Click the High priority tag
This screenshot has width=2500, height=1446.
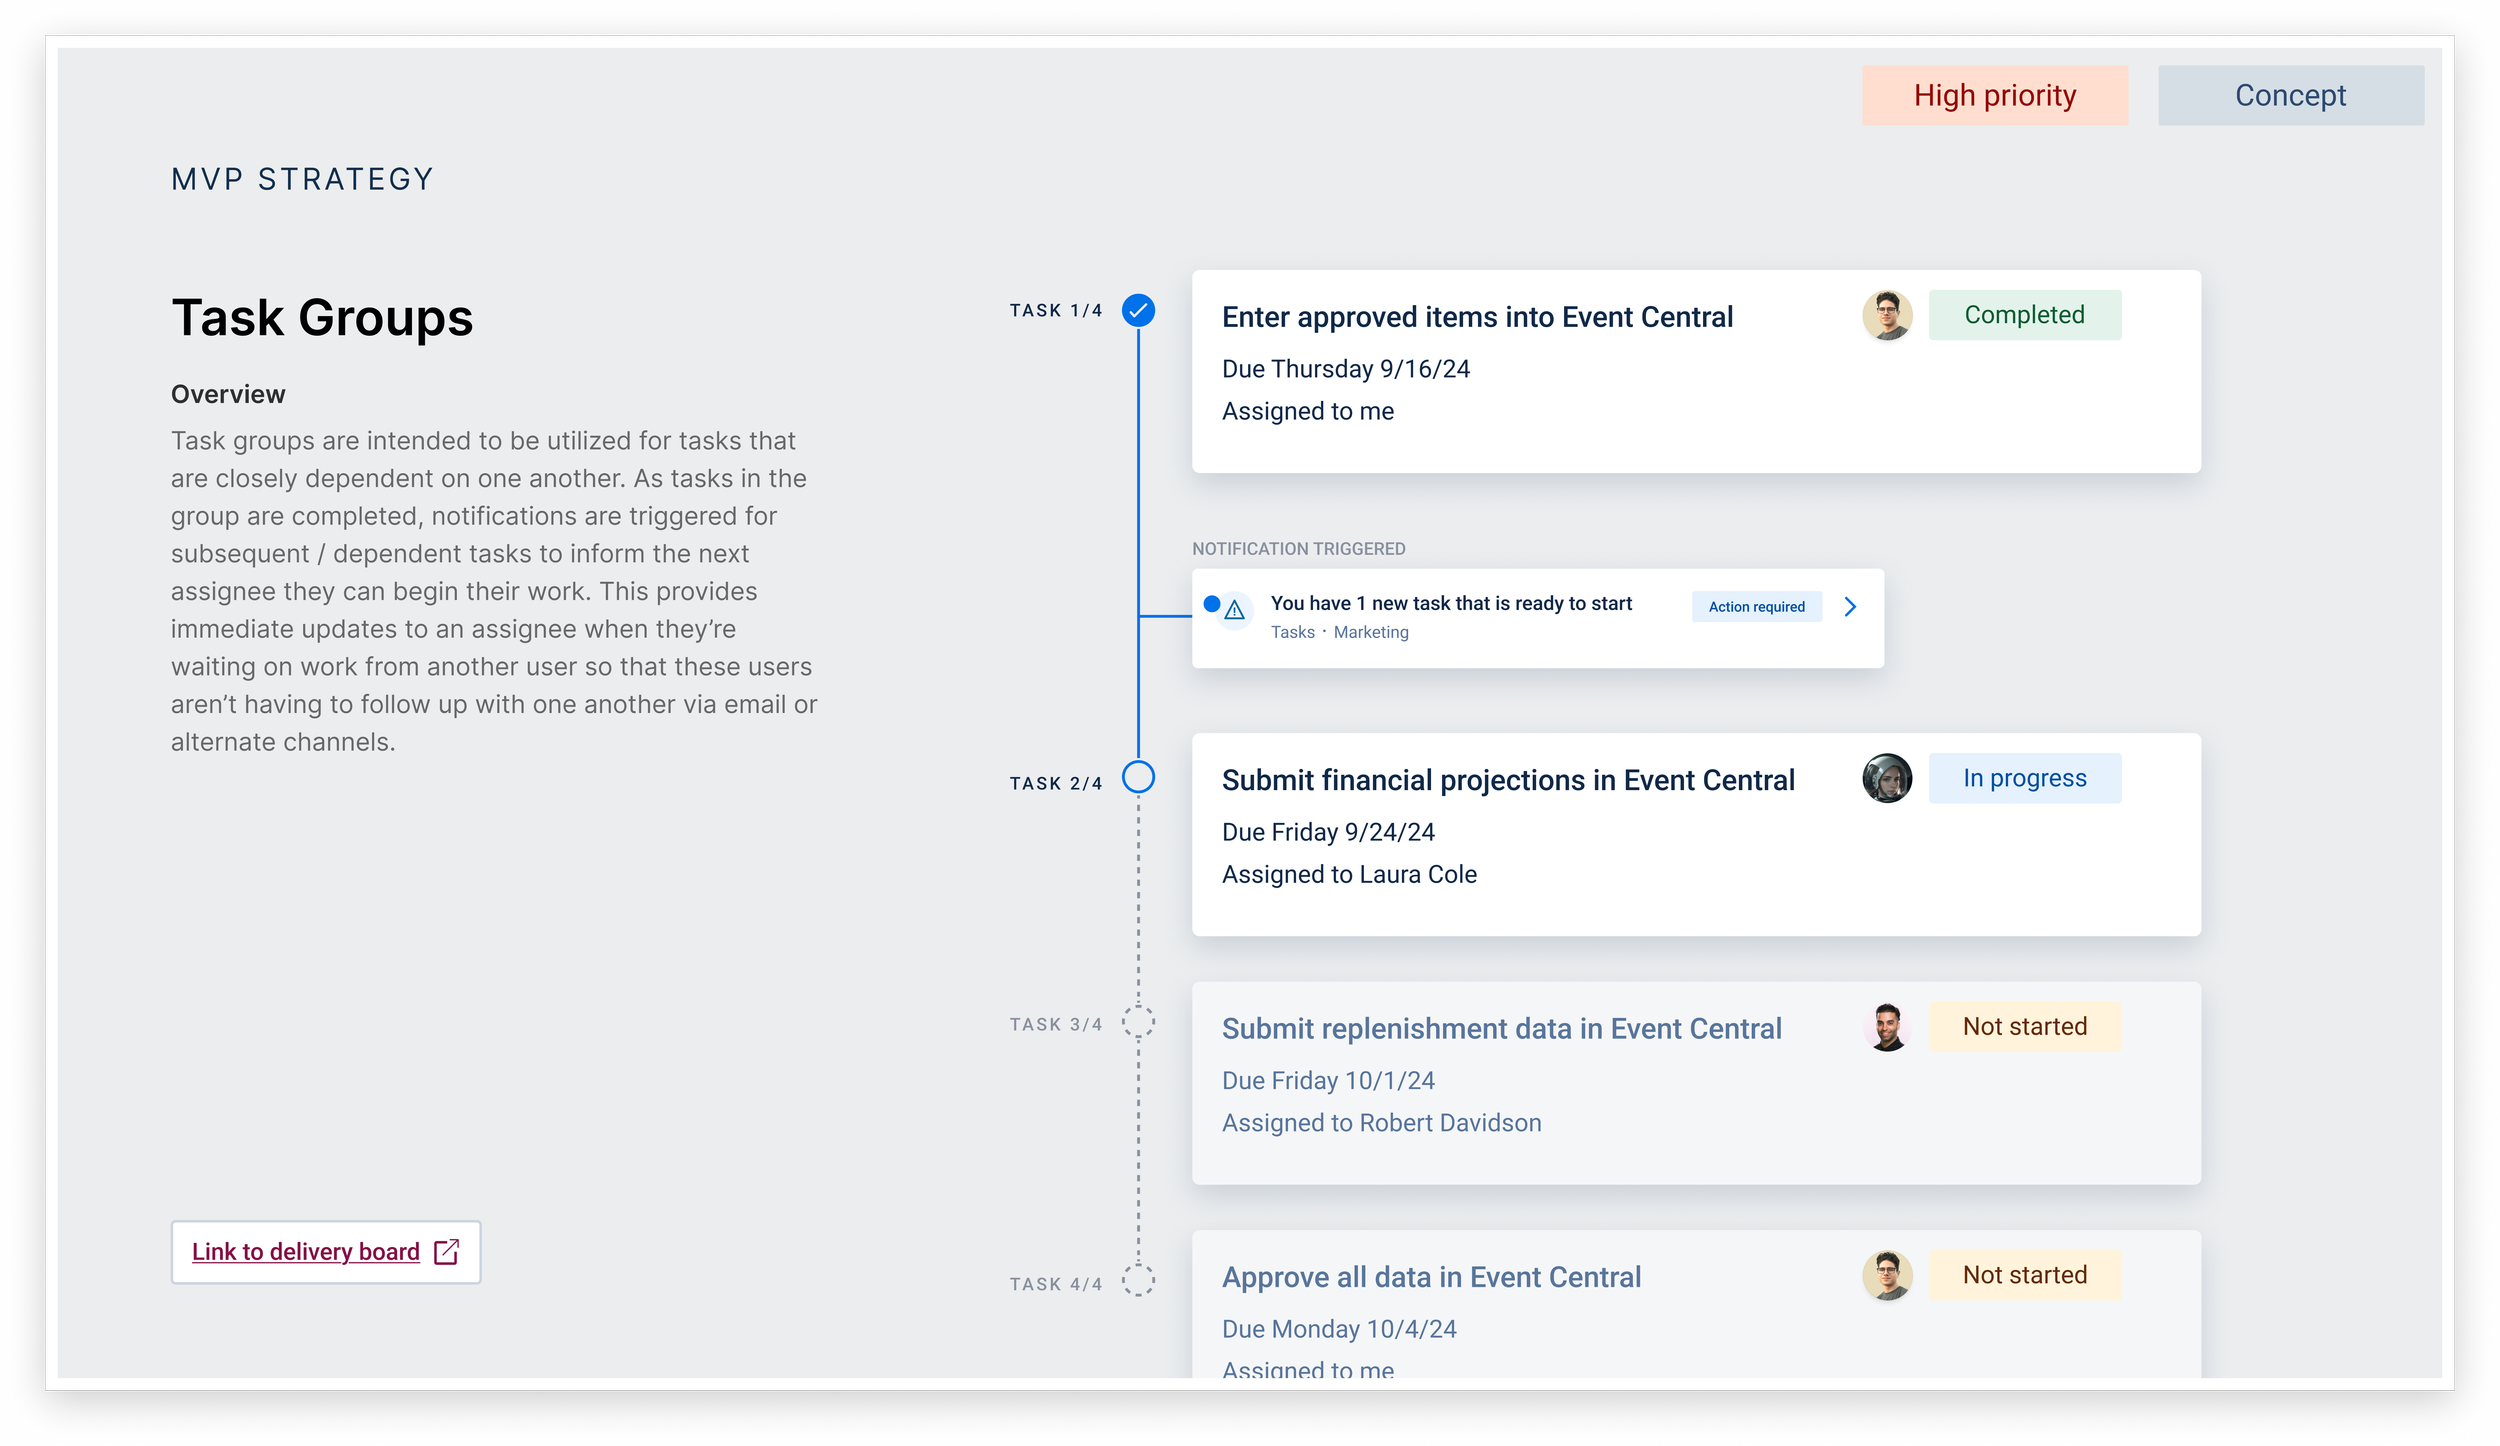coord(1994,96)
